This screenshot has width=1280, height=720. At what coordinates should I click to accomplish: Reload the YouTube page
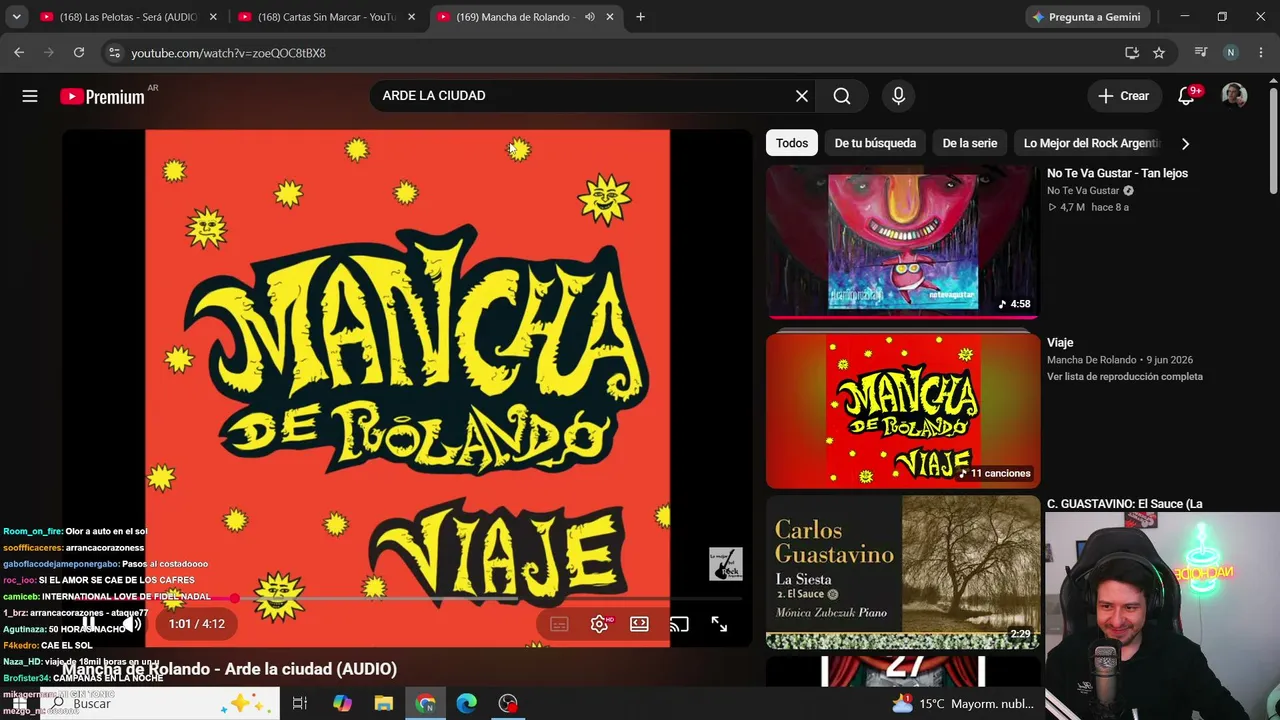(x=79, y=53)
